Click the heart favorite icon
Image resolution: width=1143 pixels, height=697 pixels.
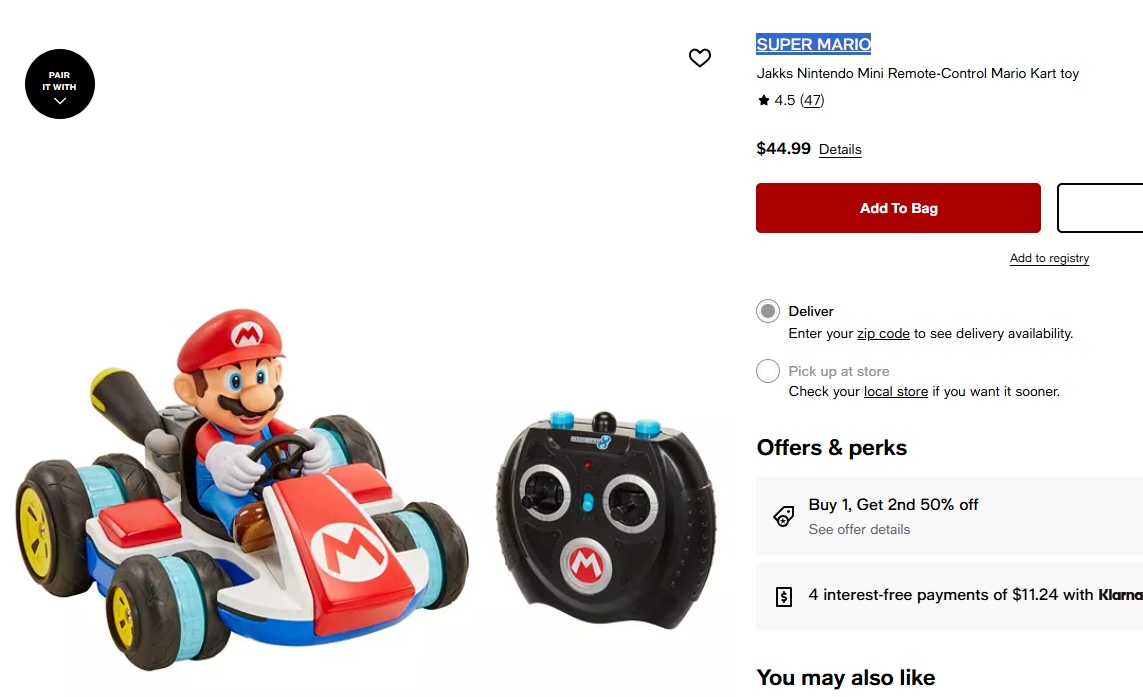click(x=700, y=58)
